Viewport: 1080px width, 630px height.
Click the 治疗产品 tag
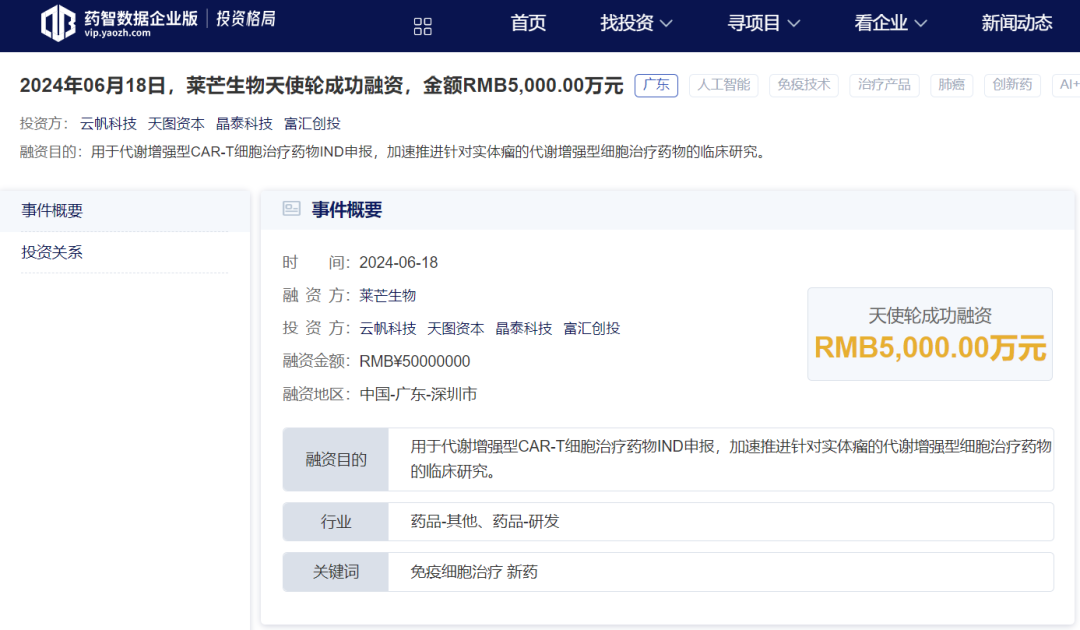coord(884,85)
